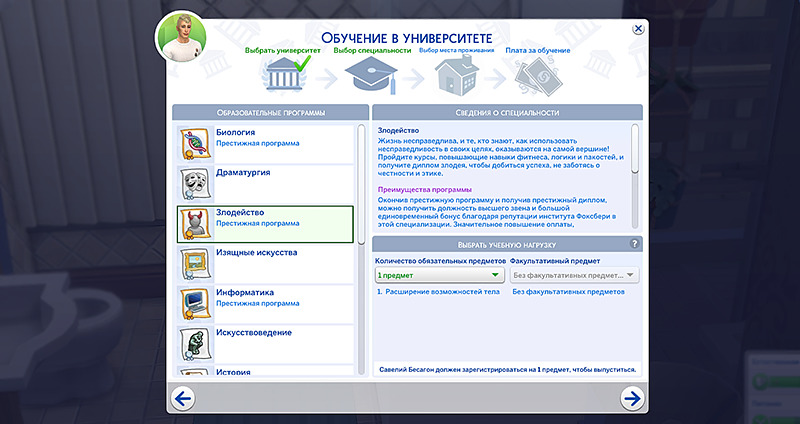Open the Без факультативных предметов dropdown
Image resolution: width=800 pixels, height=424 pixels.
[574, 276]
